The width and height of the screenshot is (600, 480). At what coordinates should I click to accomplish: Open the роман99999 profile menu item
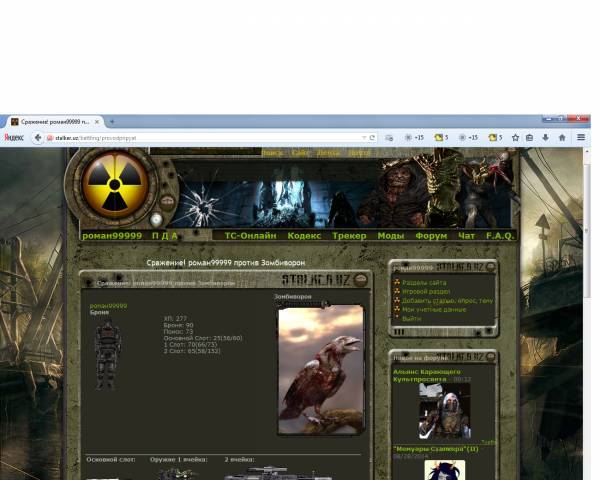click(112, 236)
